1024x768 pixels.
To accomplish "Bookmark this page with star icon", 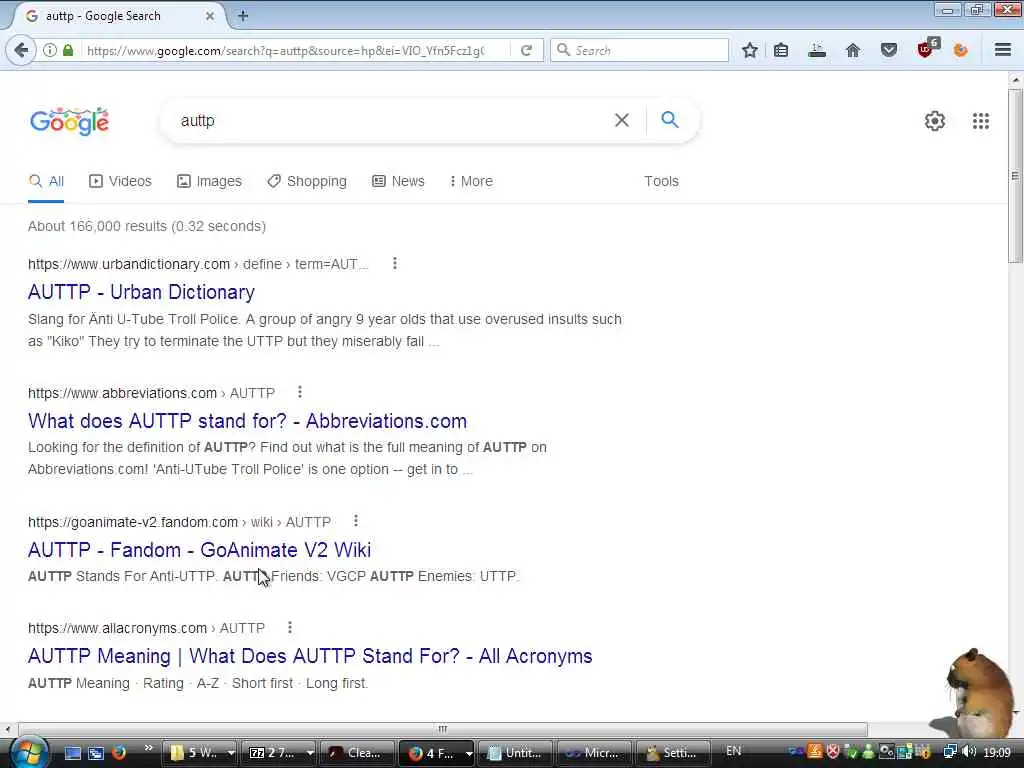I will point(750,50).
